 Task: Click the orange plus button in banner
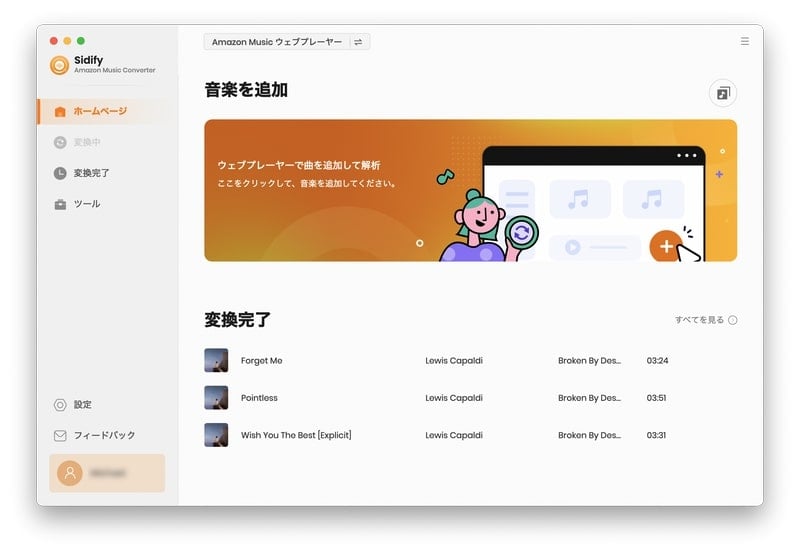click(x=666, y=246)
